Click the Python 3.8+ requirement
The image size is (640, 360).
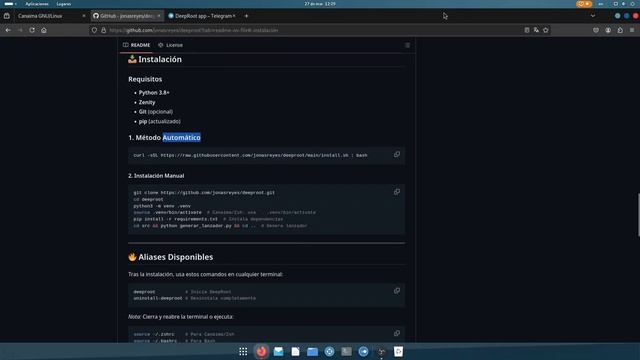(154, 93)
